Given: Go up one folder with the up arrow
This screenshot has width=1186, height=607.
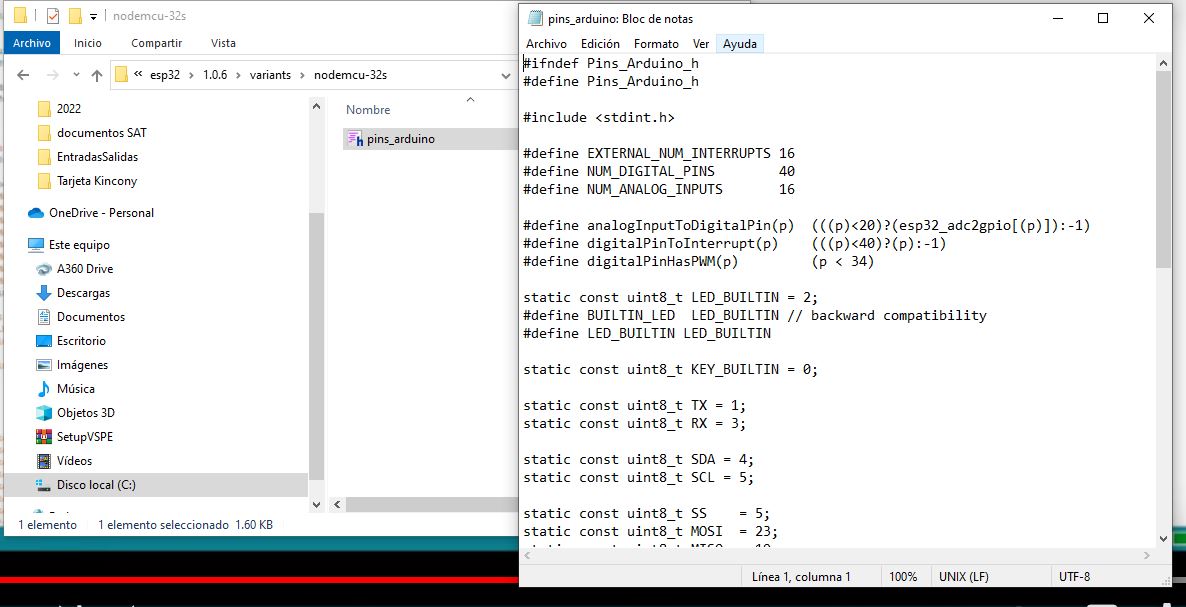Looking at the screenshot, I should pos(97,75).
